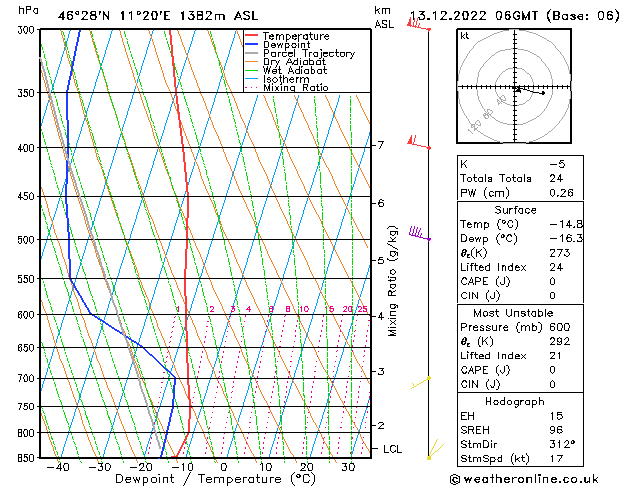Click the red wind barb at 400 hPa

pyautogui.click(x=419, y=143)
